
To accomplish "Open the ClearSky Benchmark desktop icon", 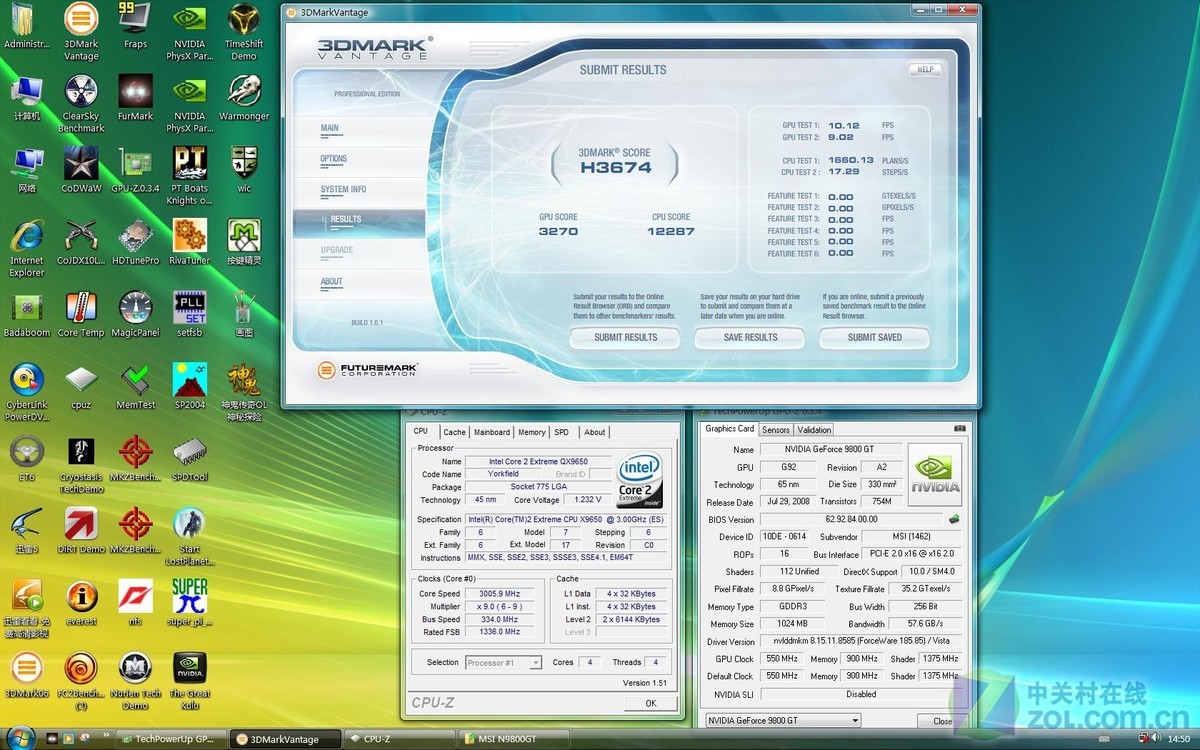I will click(x=81, y=103).
